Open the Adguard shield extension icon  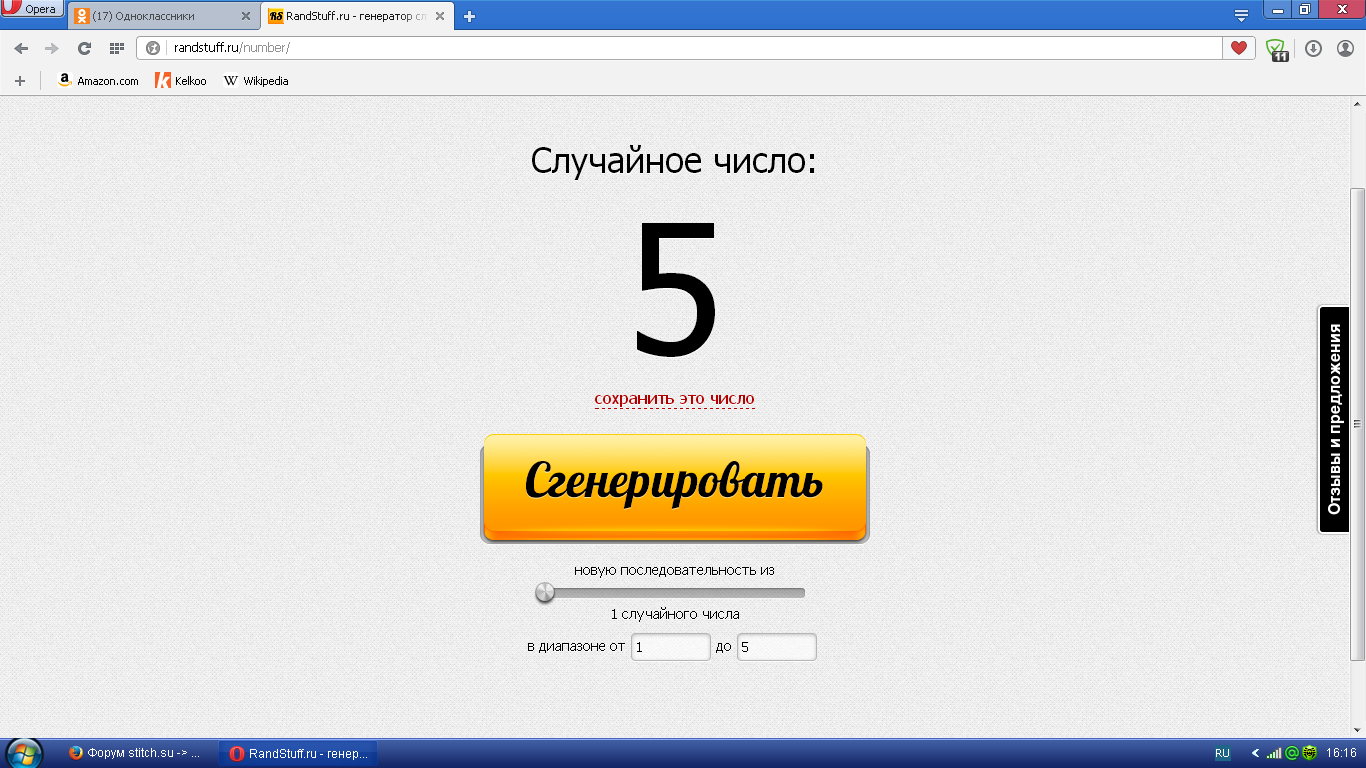click(1276, 49)
